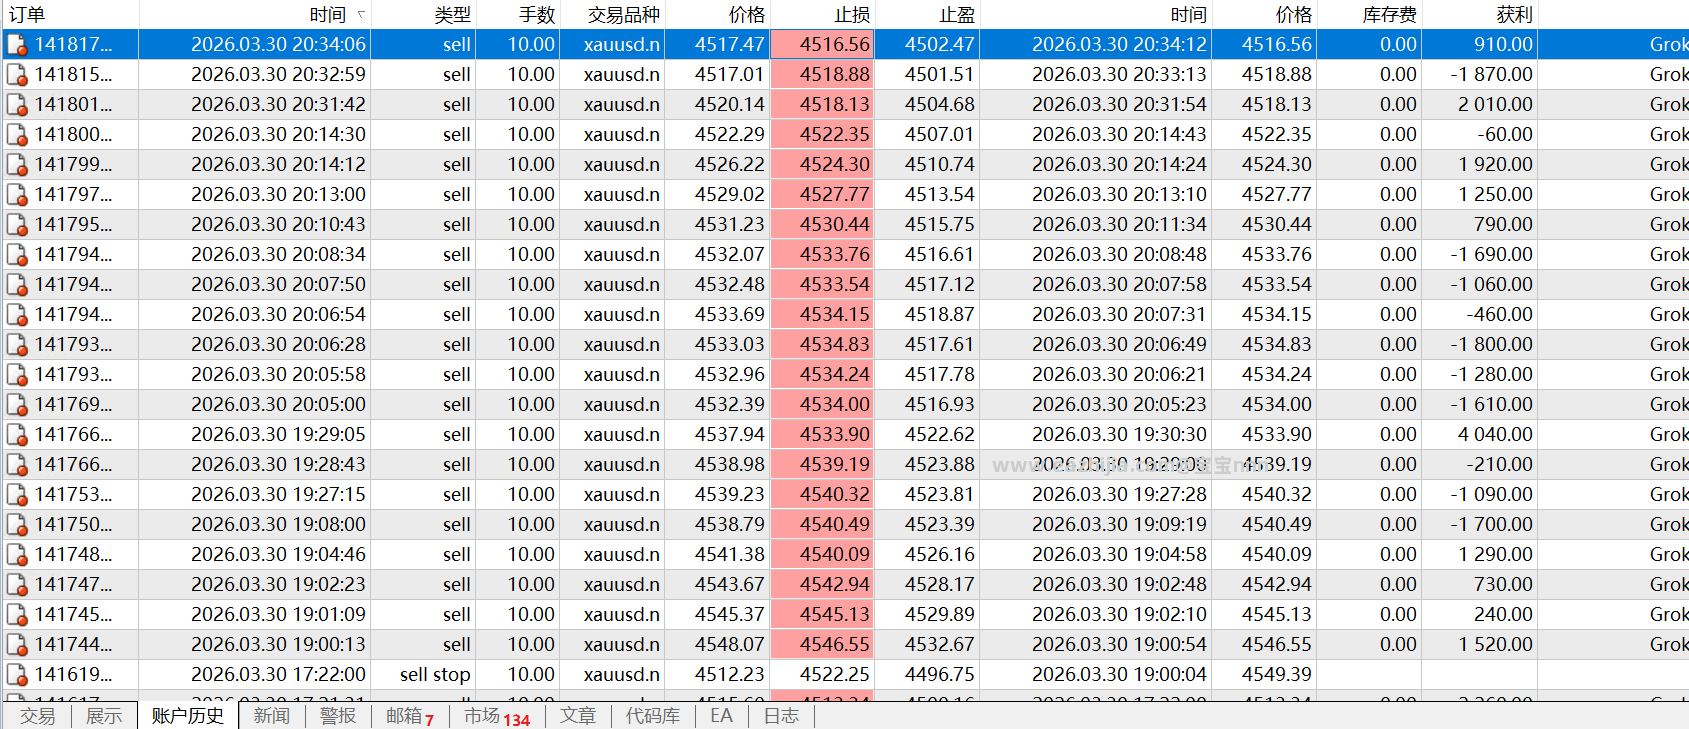This screenshot has height=729, width=1689.
Task: Select order number 141769...
Action: coord(73,405)
